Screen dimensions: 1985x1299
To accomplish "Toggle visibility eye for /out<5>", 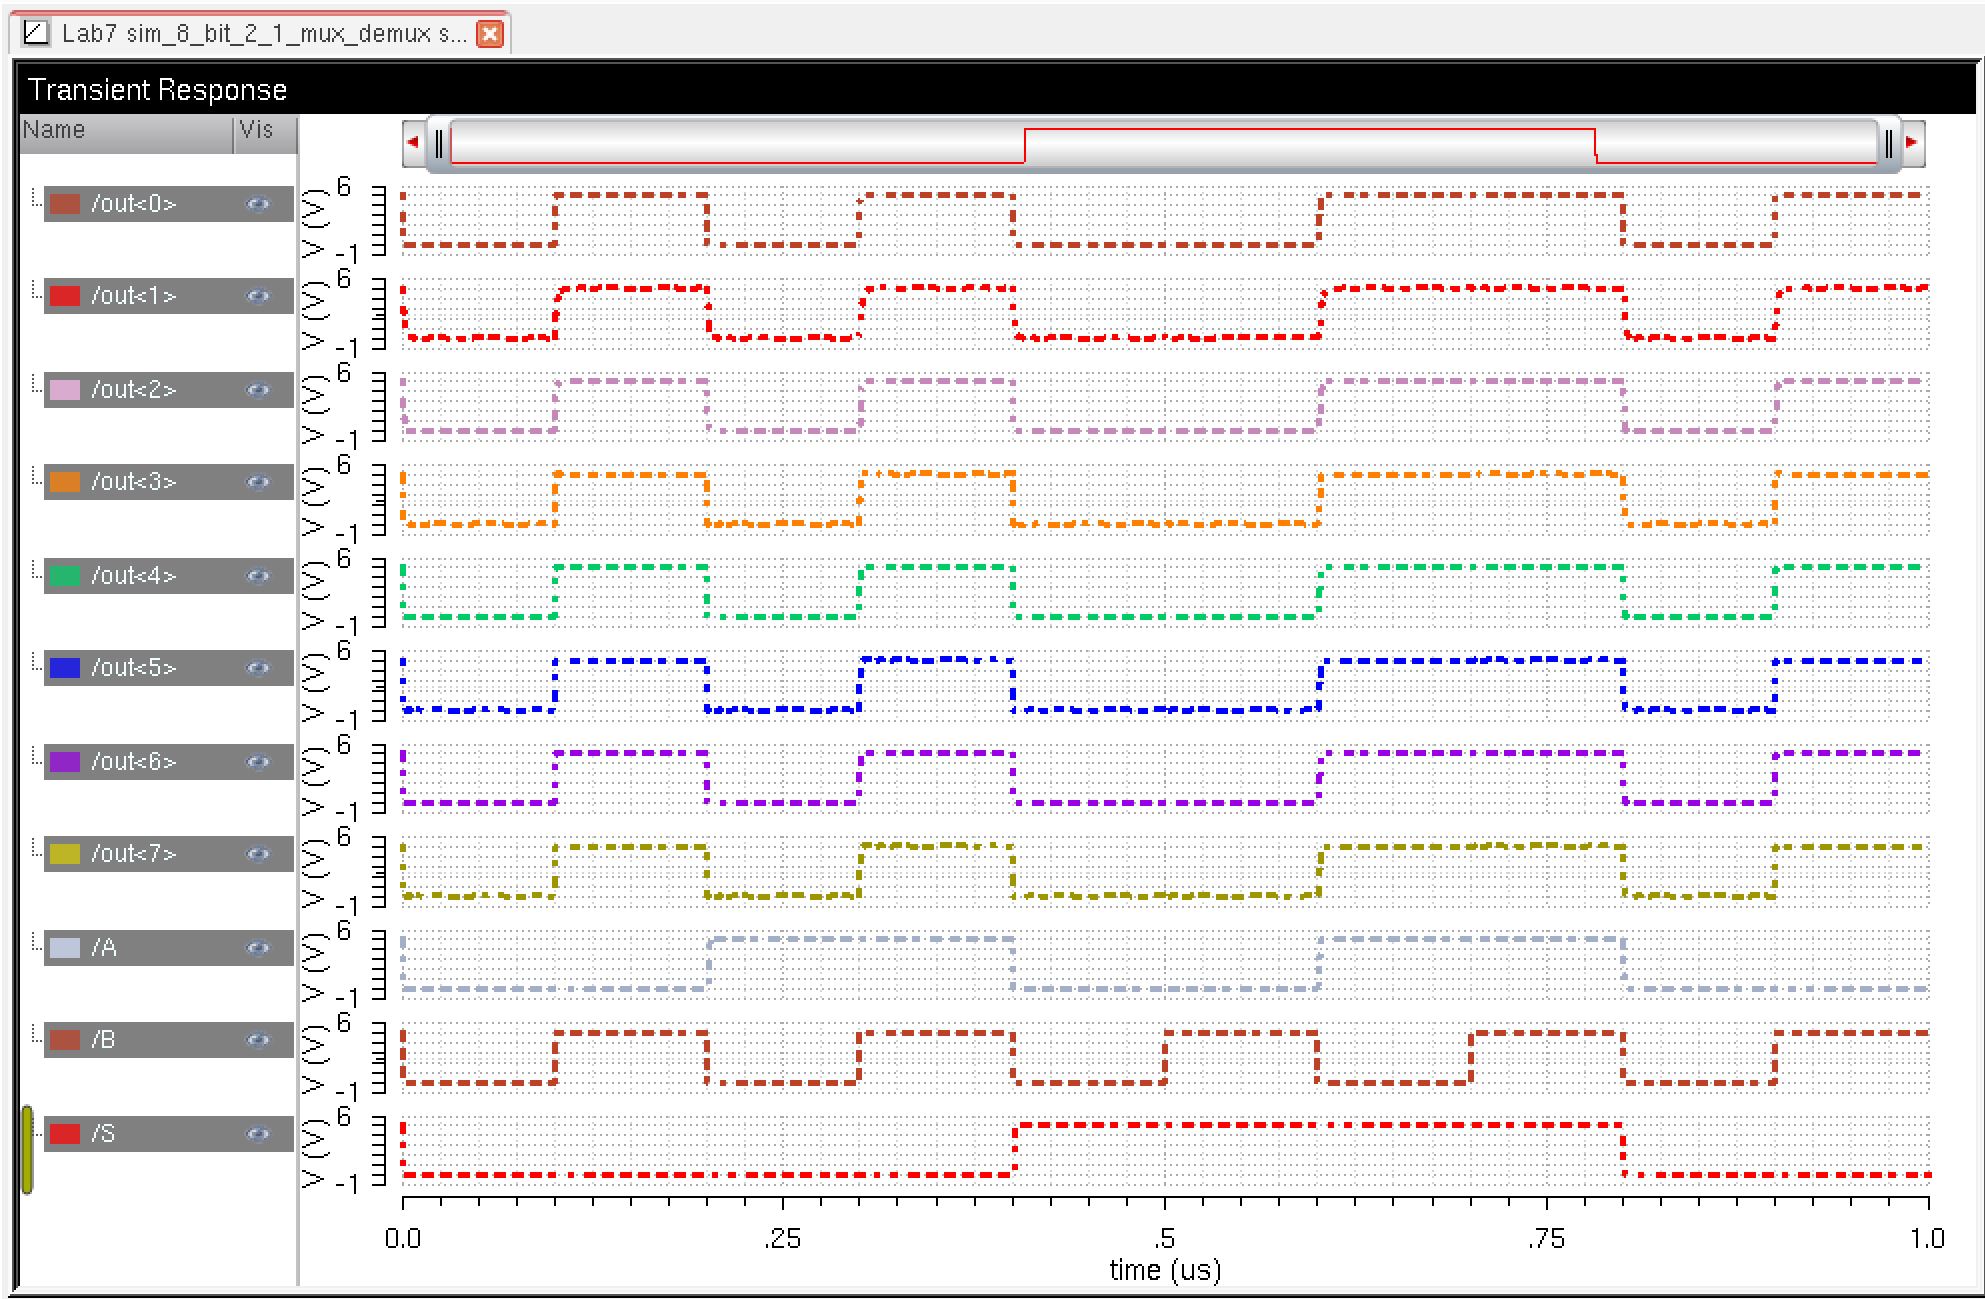I will [x=258, y=668].
